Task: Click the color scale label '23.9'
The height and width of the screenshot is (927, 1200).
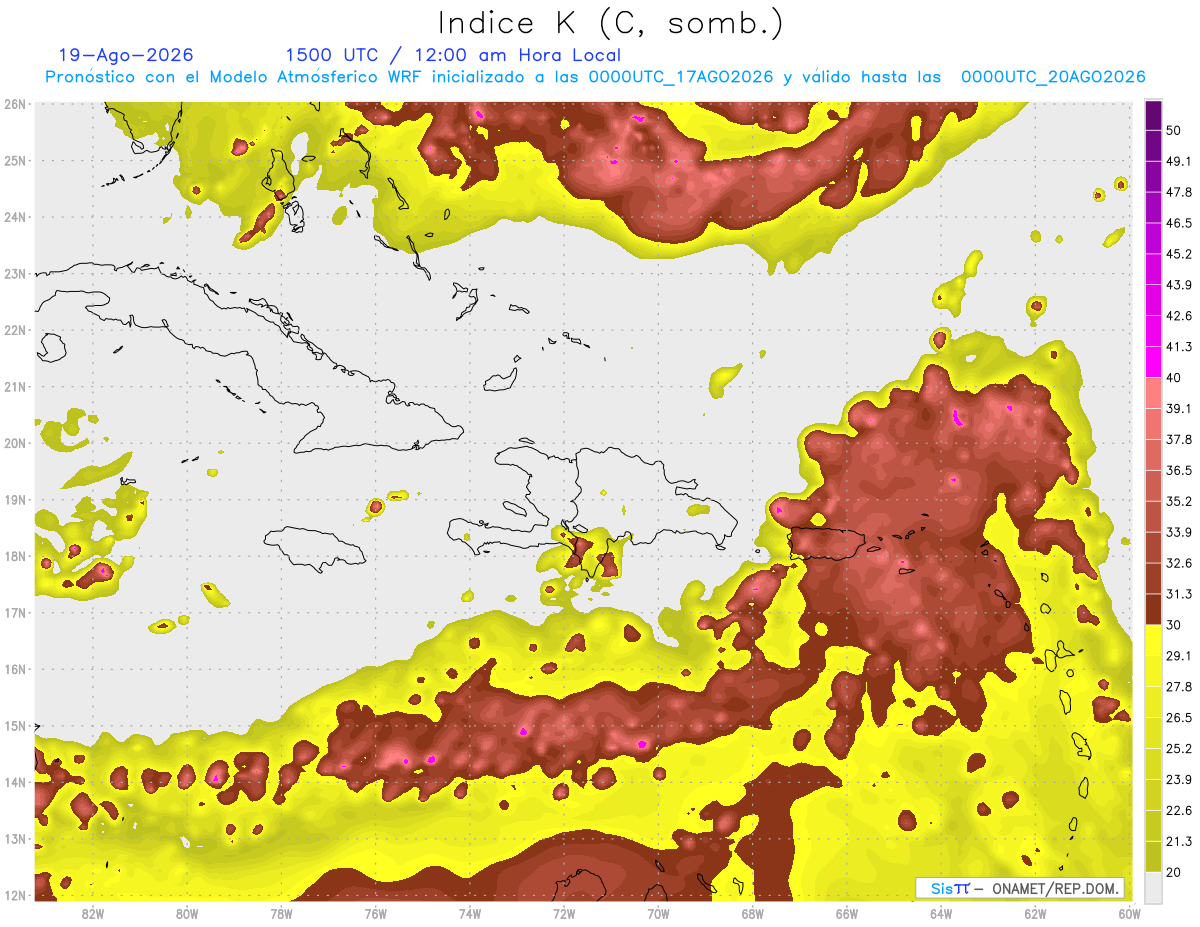Action: 1179,779
